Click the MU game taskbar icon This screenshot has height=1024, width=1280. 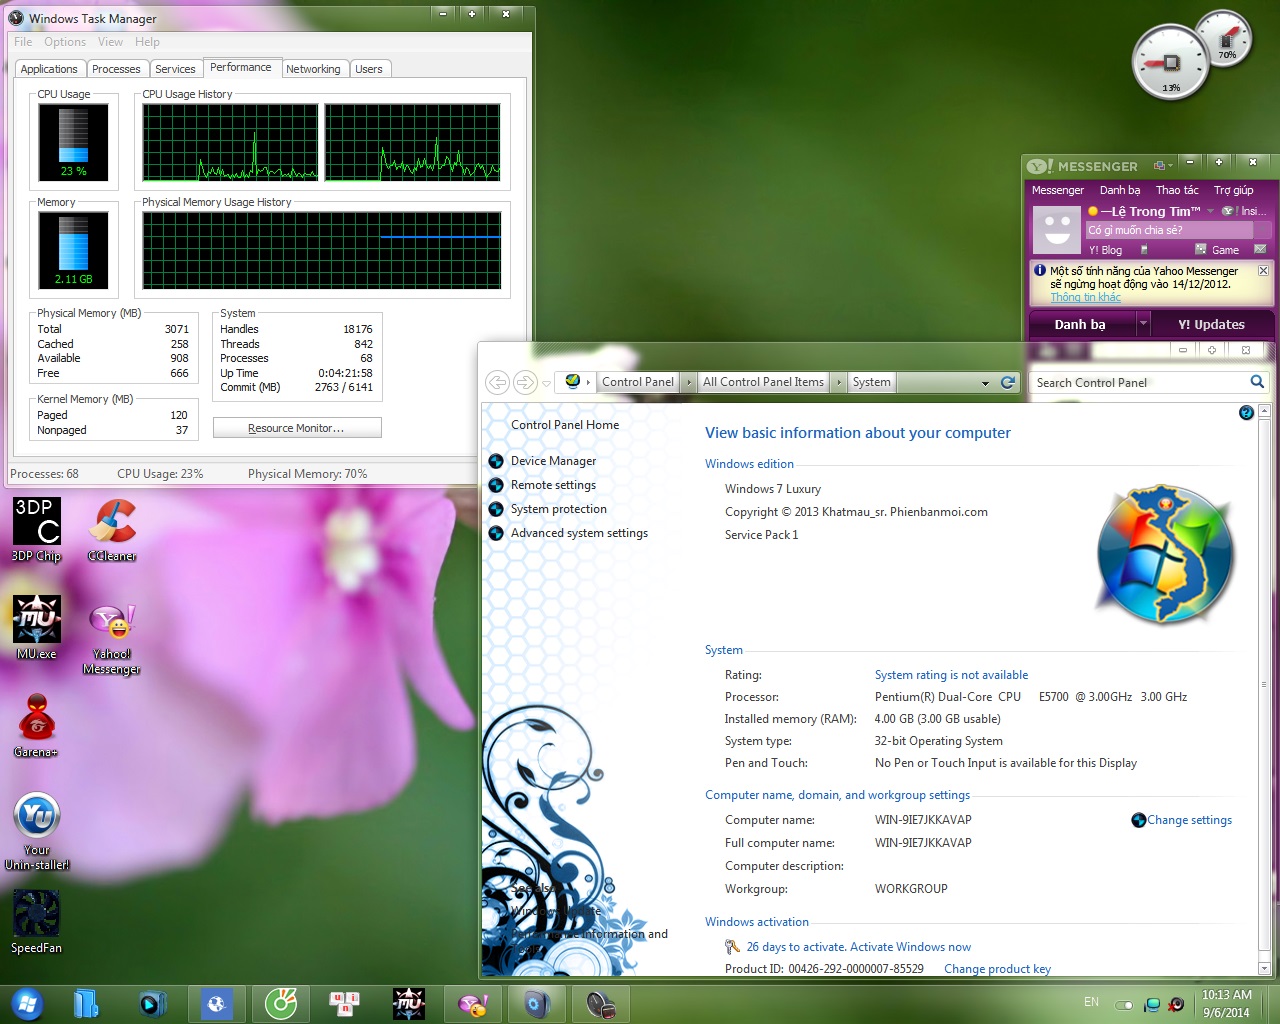408,1003
